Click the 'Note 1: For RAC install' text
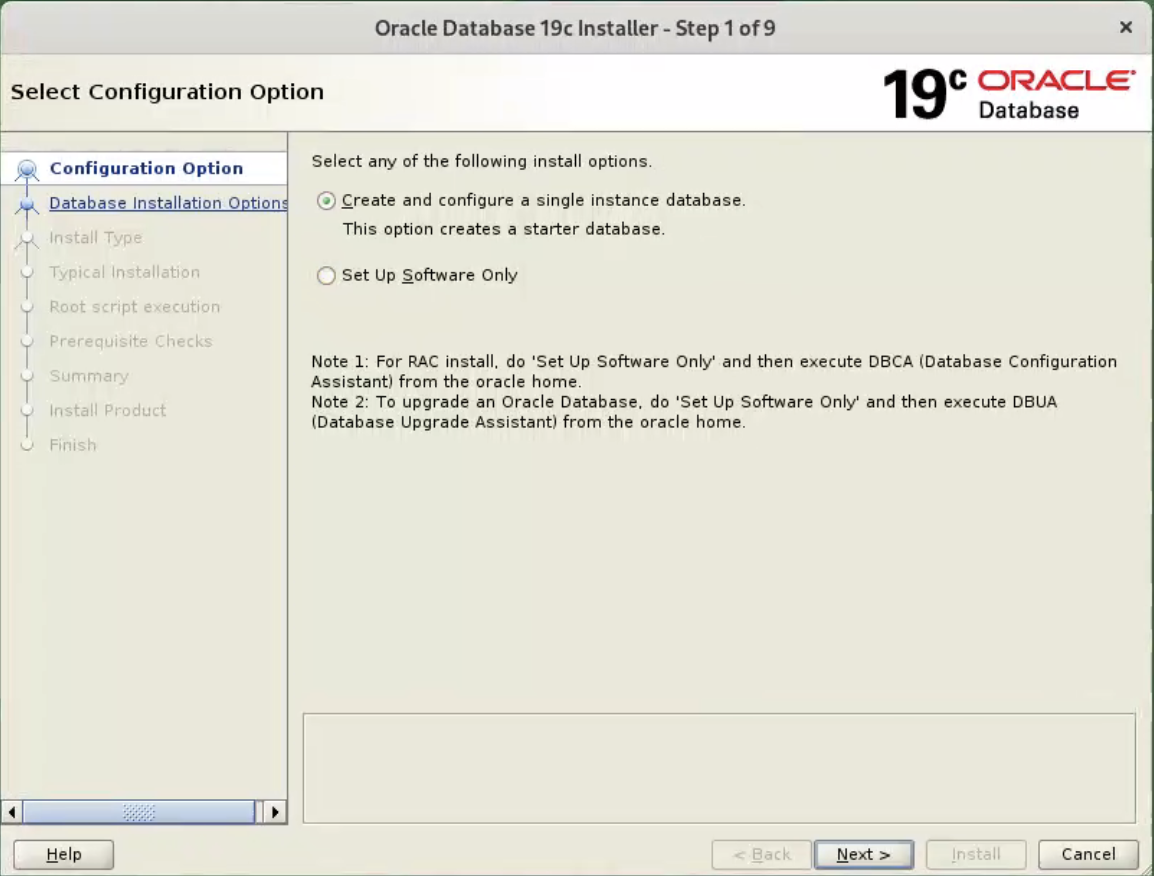 pyautogui.click(x=714, y=372)
